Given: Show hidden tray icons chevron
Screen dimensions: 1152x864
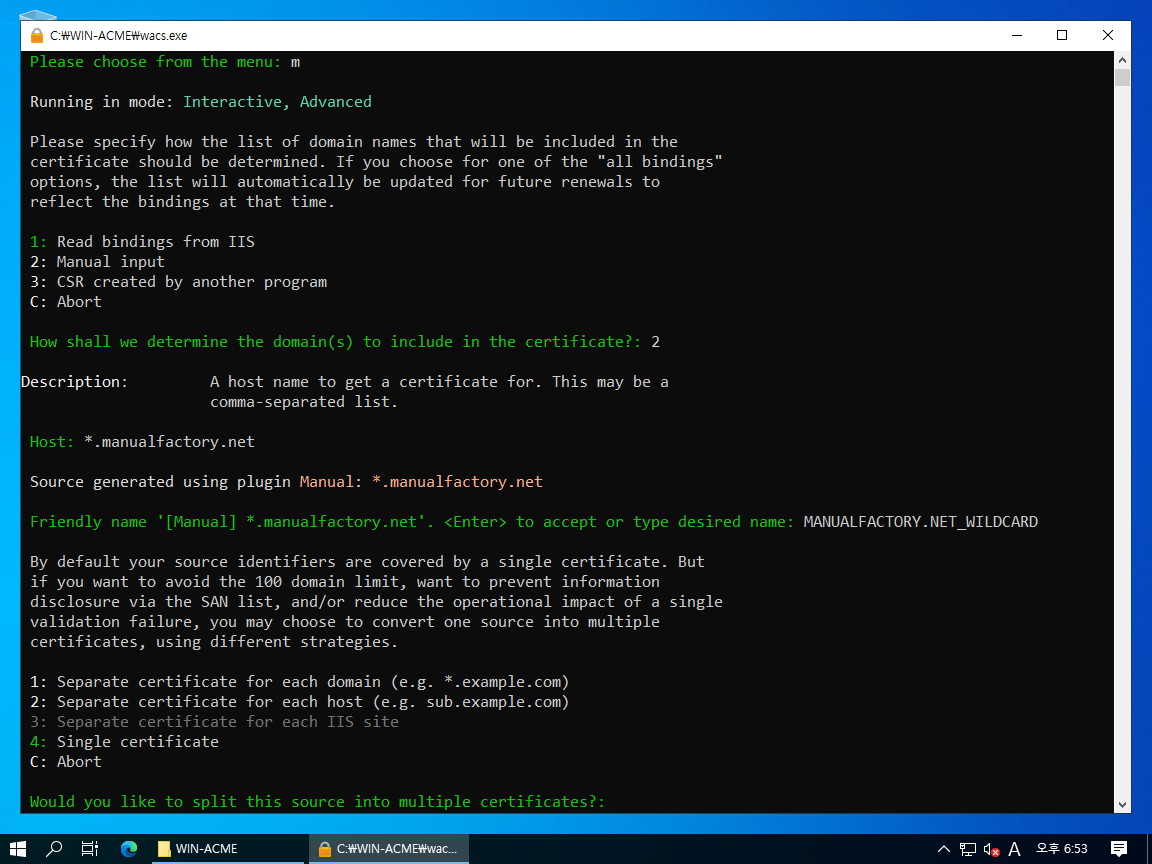Looking at the screenshot, I should tap(943, 849).
